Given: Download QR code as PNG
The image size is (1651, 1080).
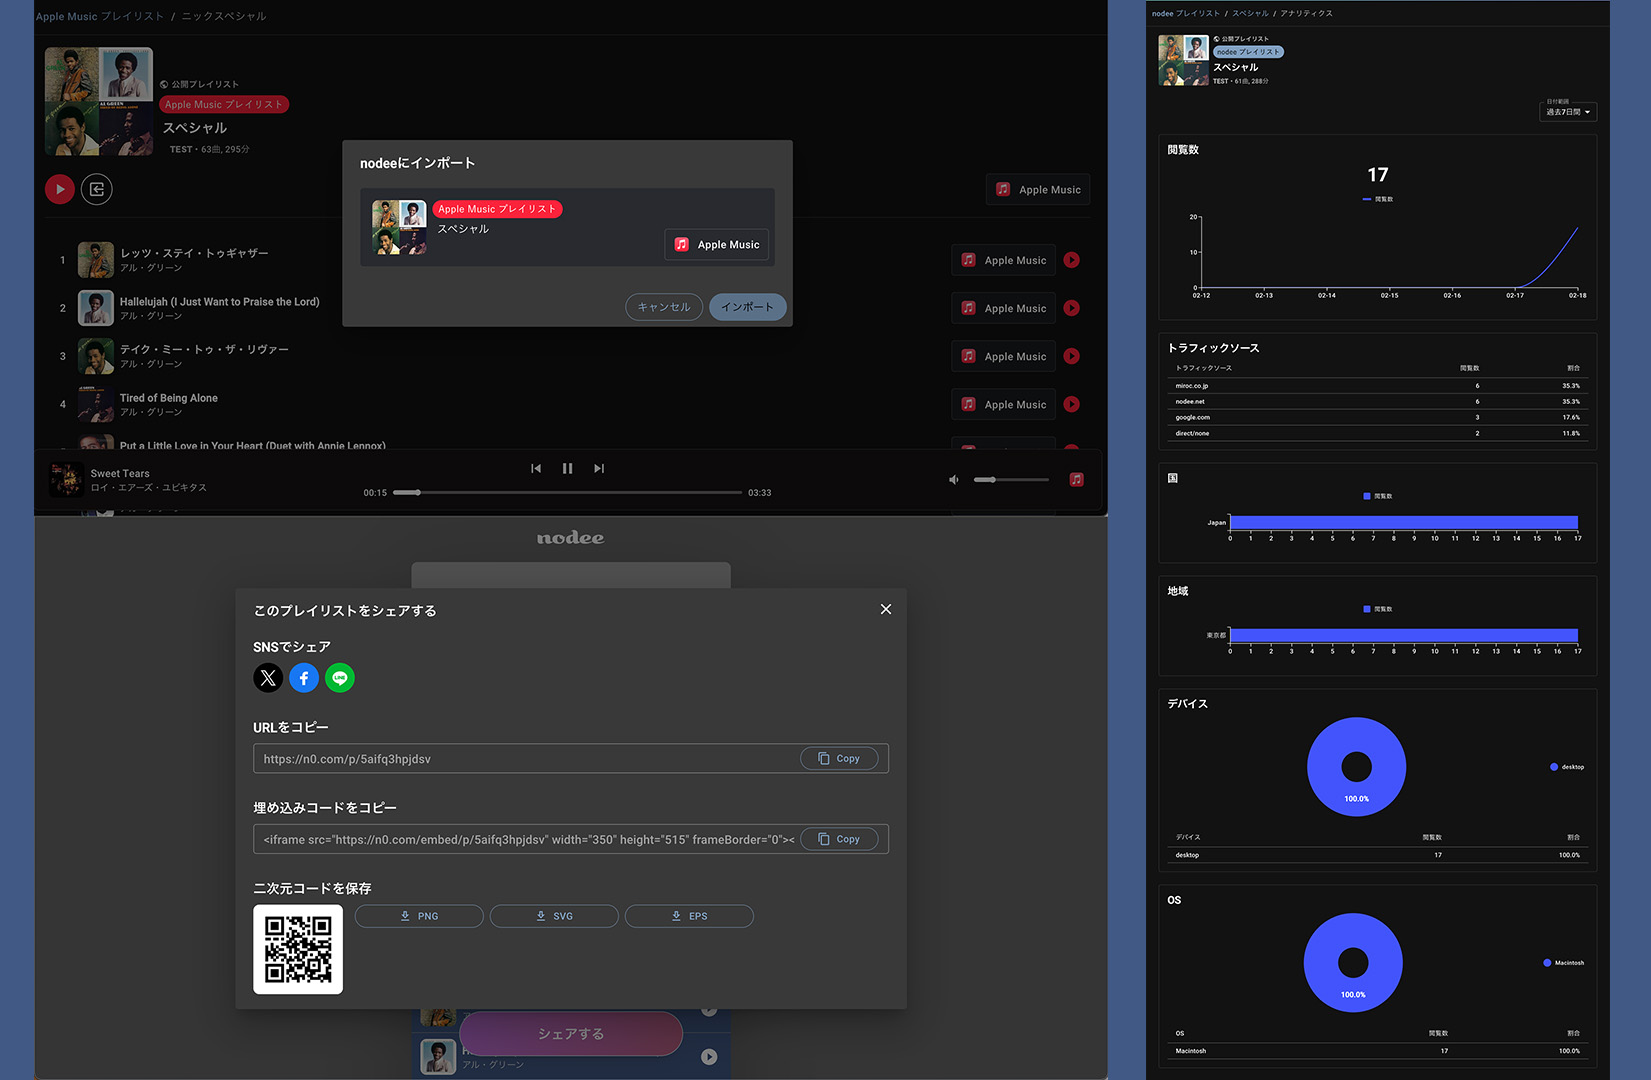Looking at the screenshot, I should [419, 916].
